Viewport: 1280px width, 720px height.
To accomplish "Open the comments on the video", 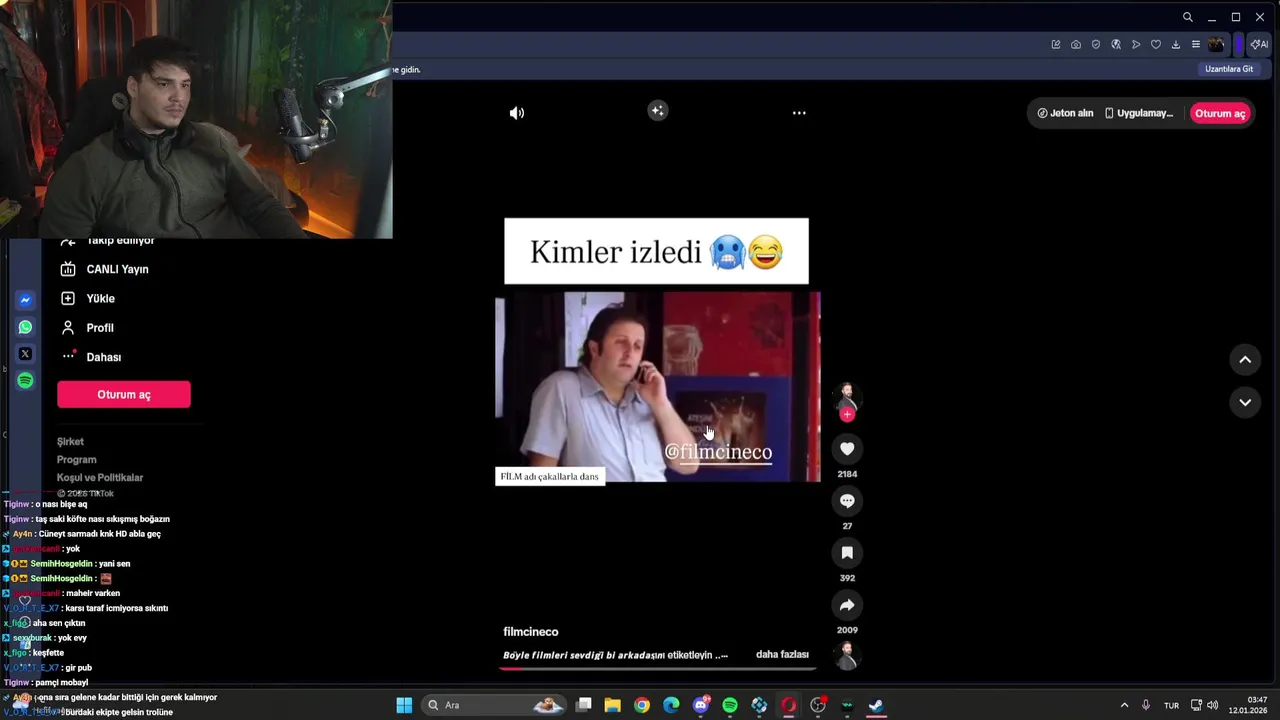I will click(847, 501).
